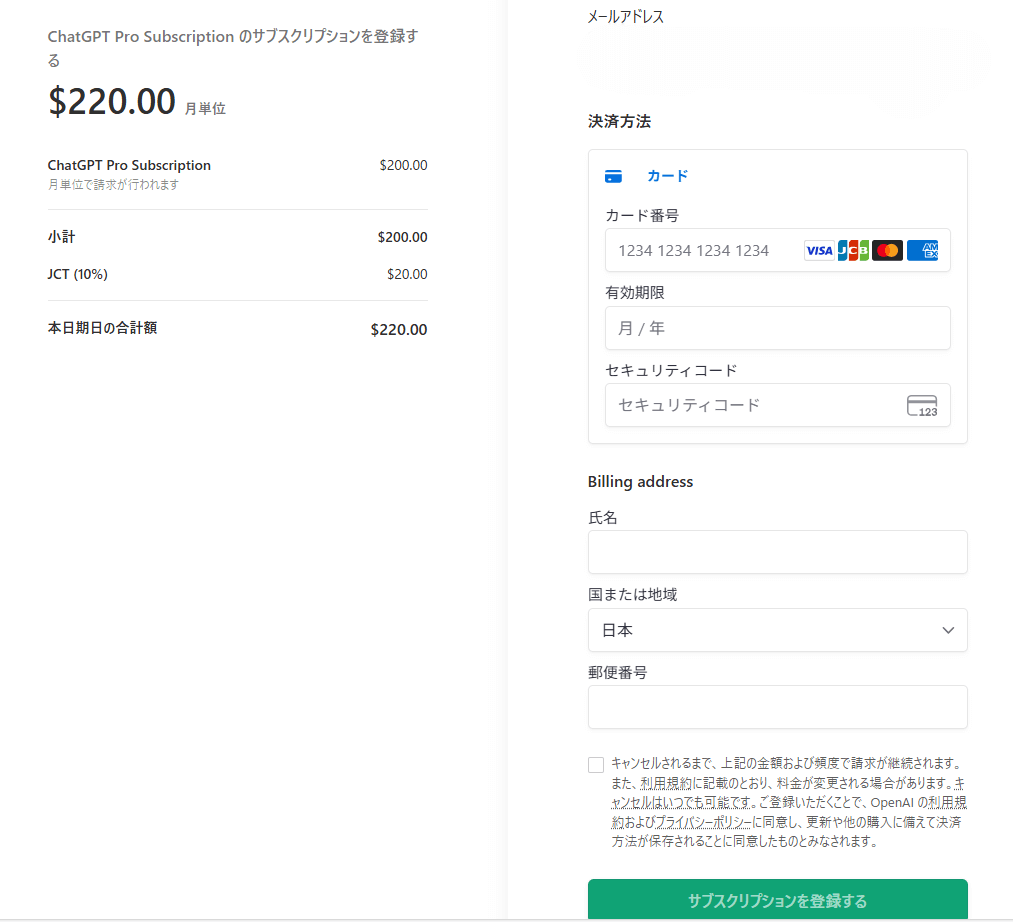Viewport: 1013px width, 922px height.
Task: Click into the セキュリティコード input
Action: [750, 405]
